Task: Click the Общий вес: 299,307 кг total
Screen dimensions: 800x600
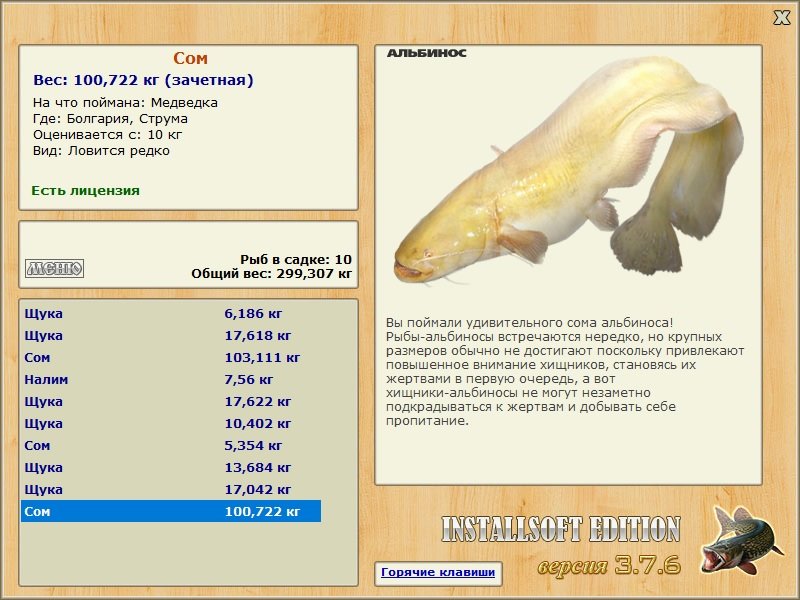Action: pos(271,274)
